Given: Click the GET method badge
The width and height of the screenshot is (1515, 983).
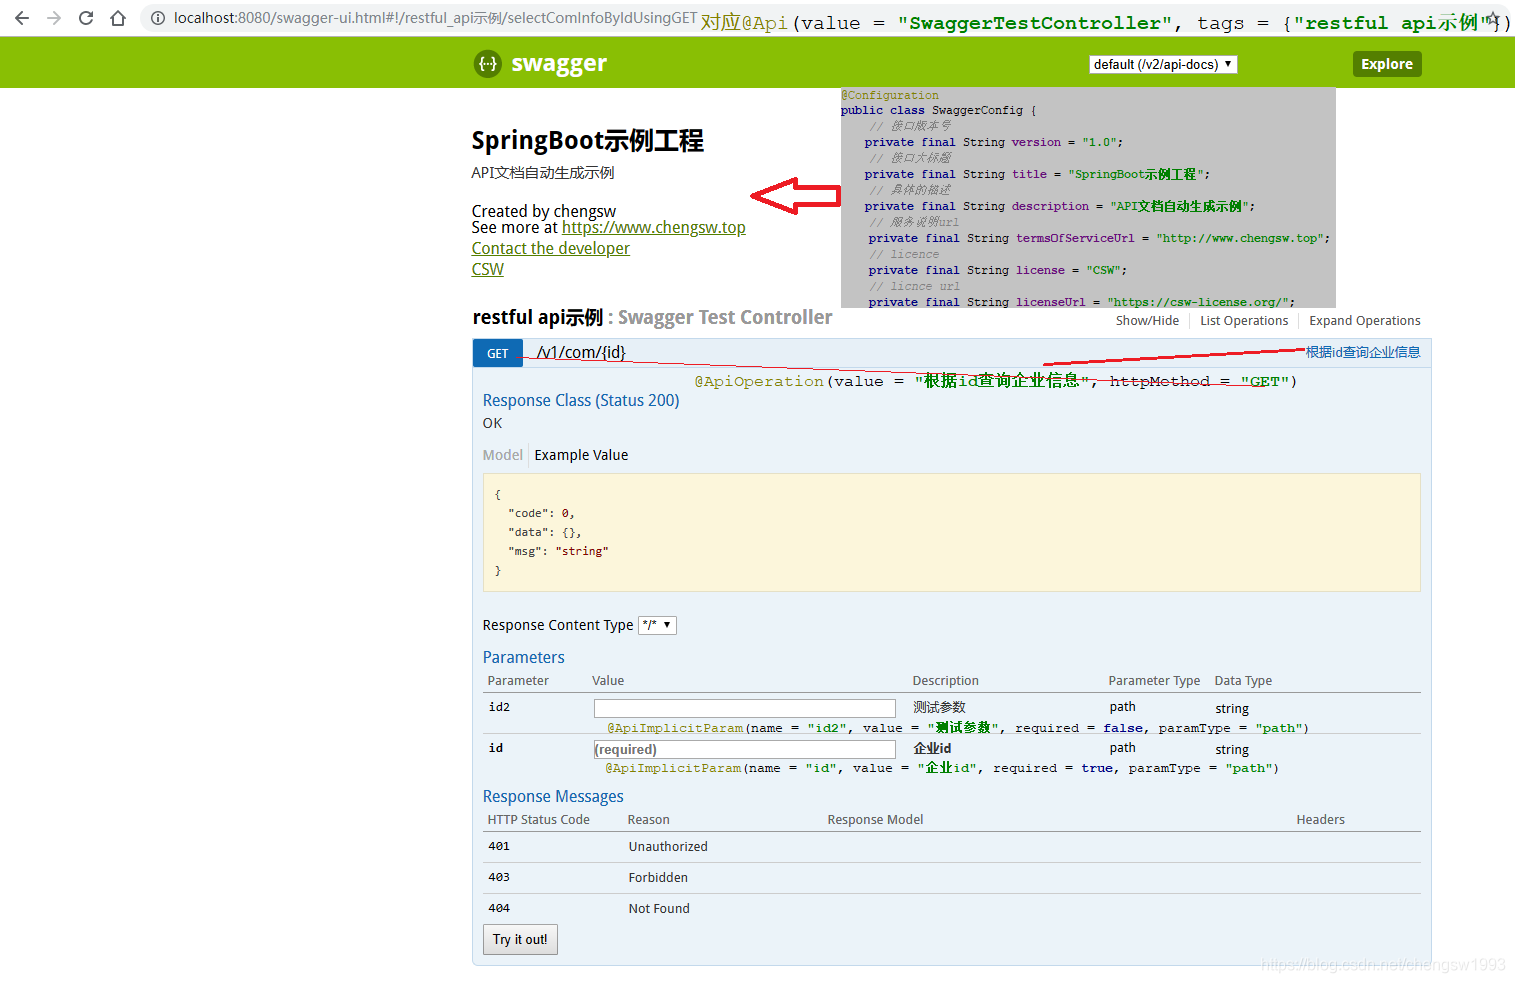Looking at the screenshot, I should click(498, 353).
